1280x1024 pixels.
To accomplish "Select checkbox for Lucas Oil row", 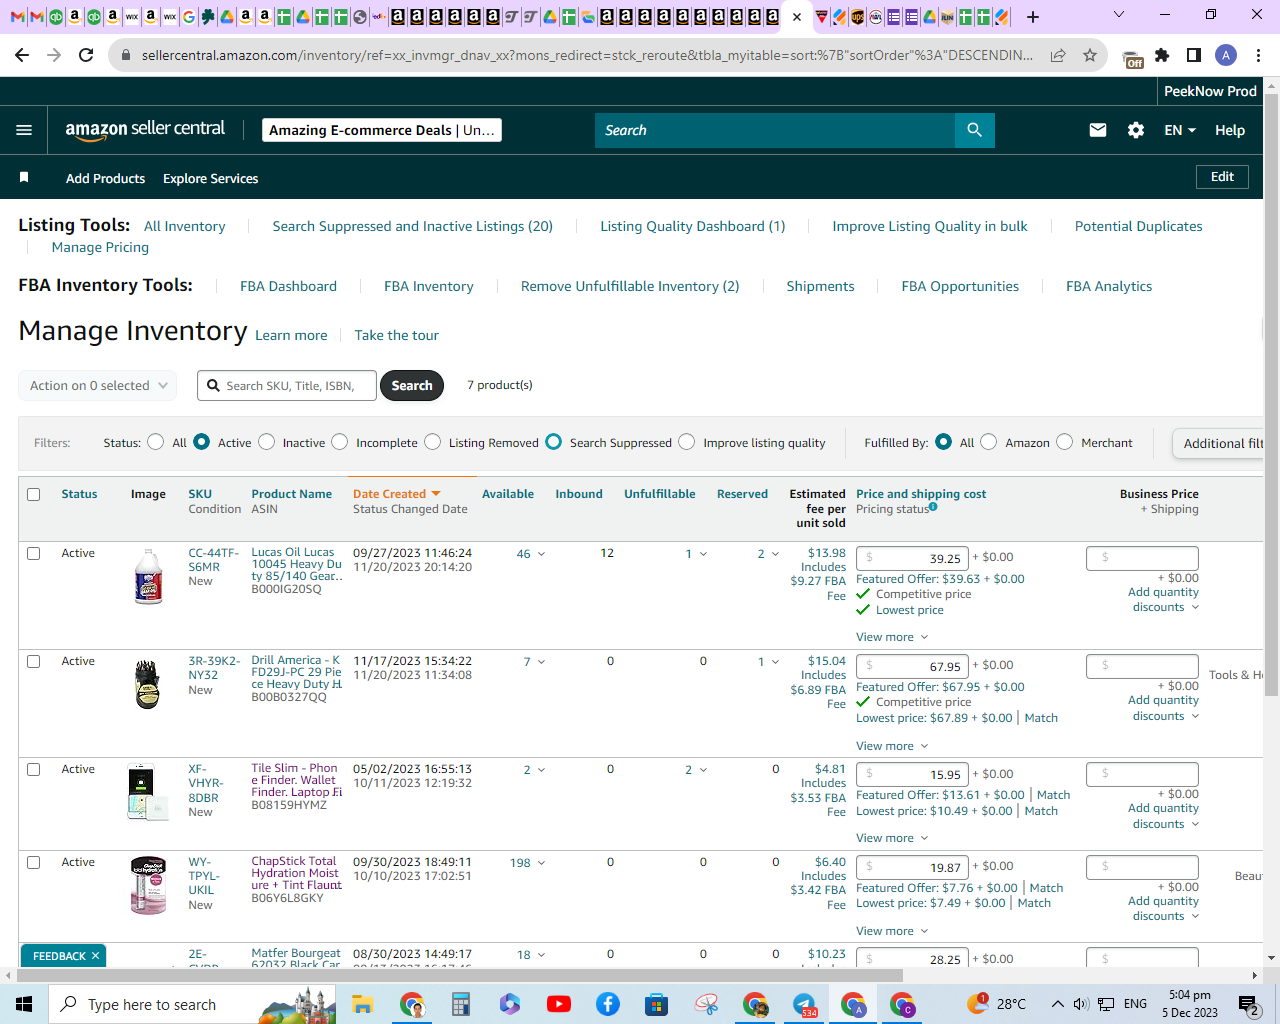I will coord(34,553).
